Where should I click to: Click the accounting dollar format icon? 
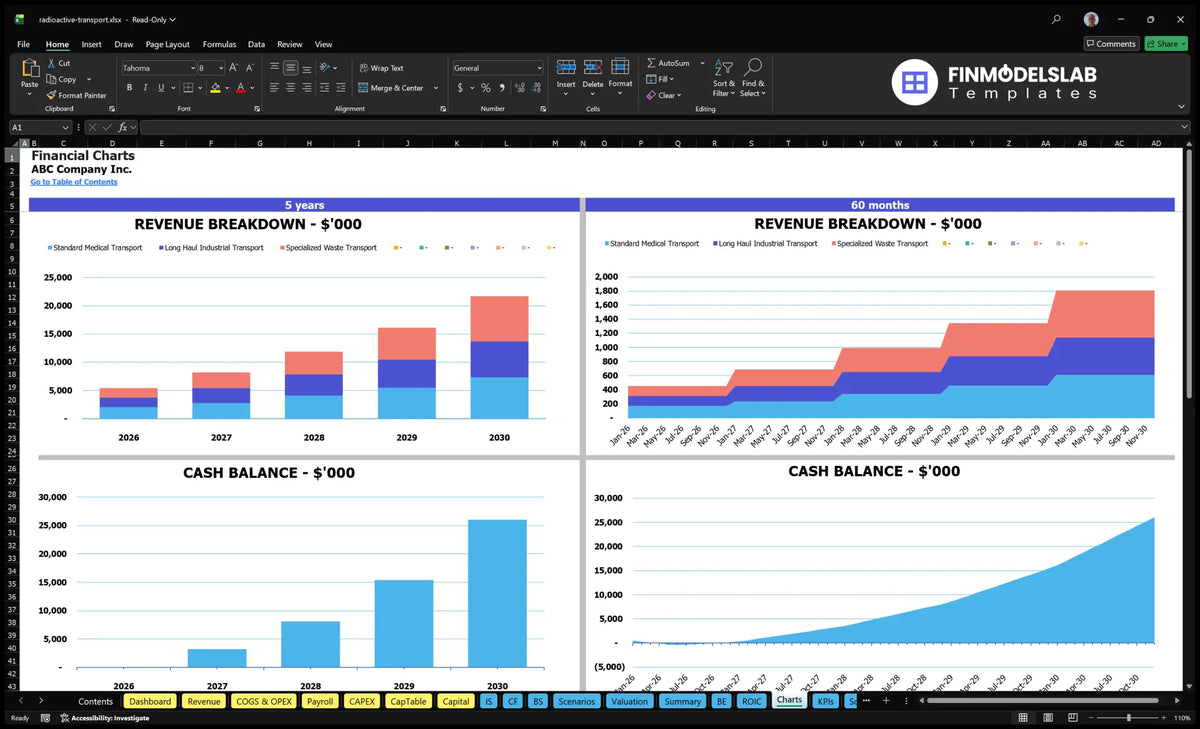[x=460, y=88]
